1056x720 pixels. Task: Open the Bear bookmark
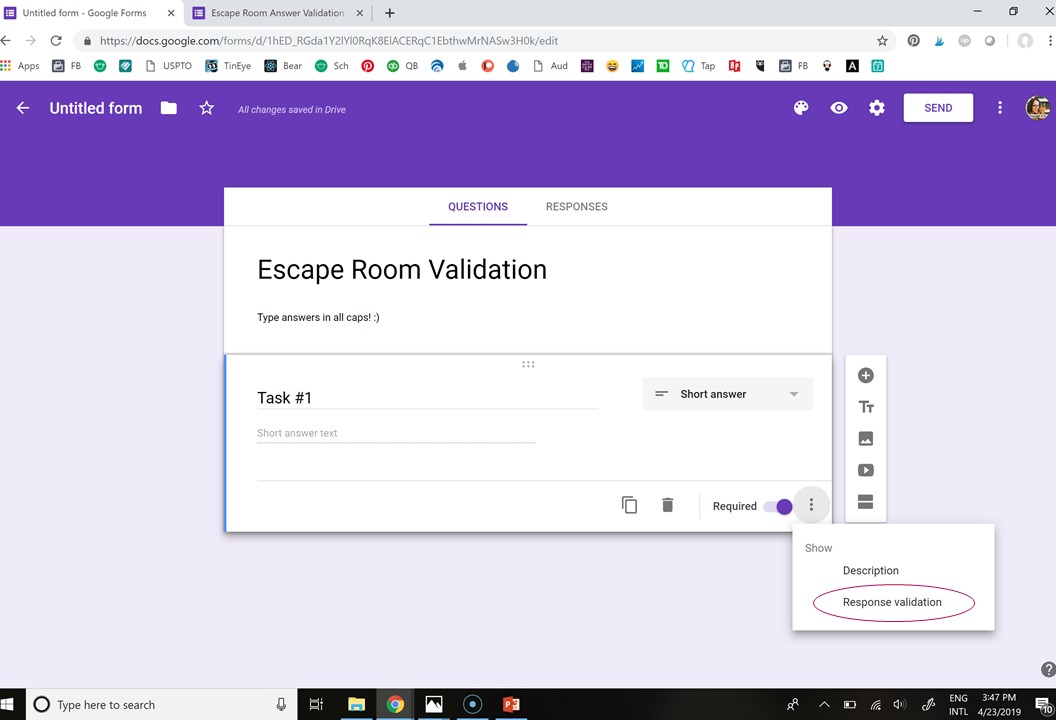point(283,65)
